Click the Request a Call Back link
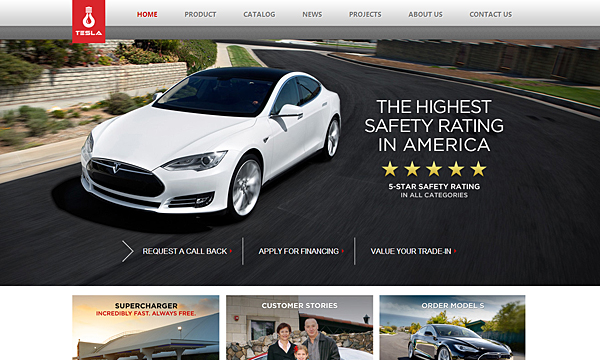The height and width of the screenshot is (360, 600). (x=185, y=251)
